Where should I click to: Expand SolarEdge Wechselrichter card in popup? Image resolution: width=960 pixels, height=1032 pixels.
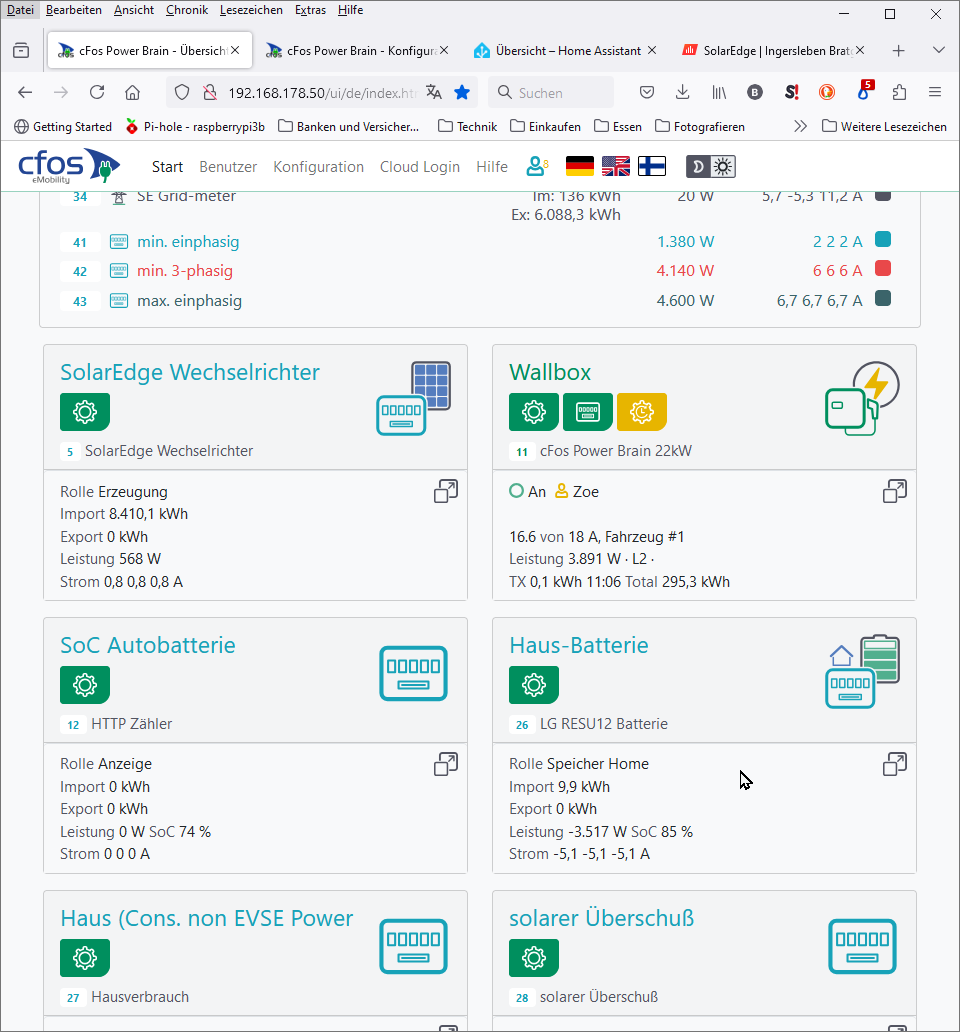pos(445,491)
